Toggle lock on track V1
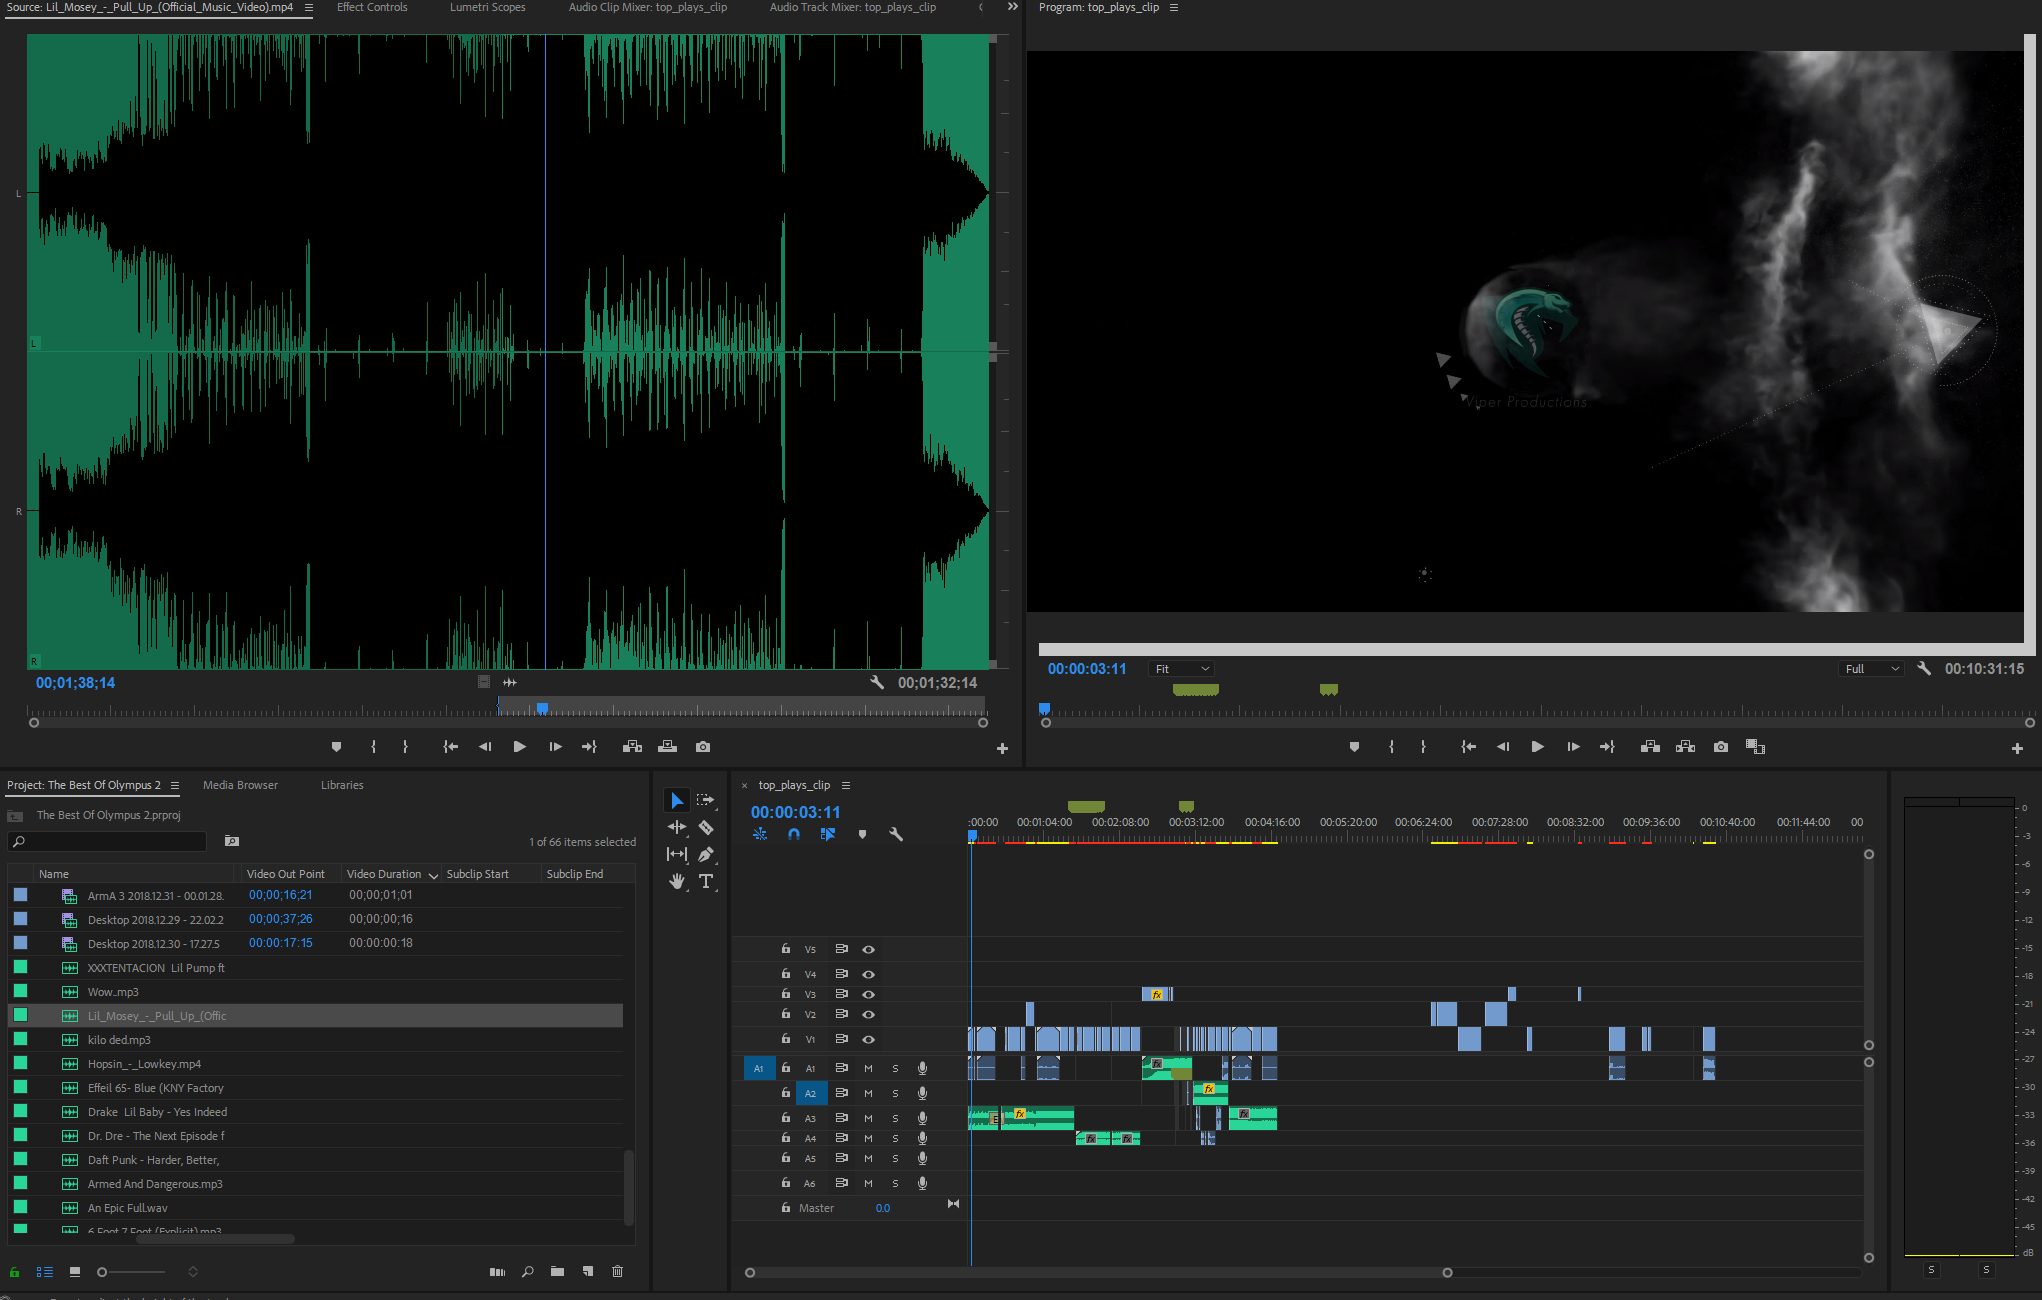The height and width of the screenshot is (1300, 2042). [x=786, y=1039]
